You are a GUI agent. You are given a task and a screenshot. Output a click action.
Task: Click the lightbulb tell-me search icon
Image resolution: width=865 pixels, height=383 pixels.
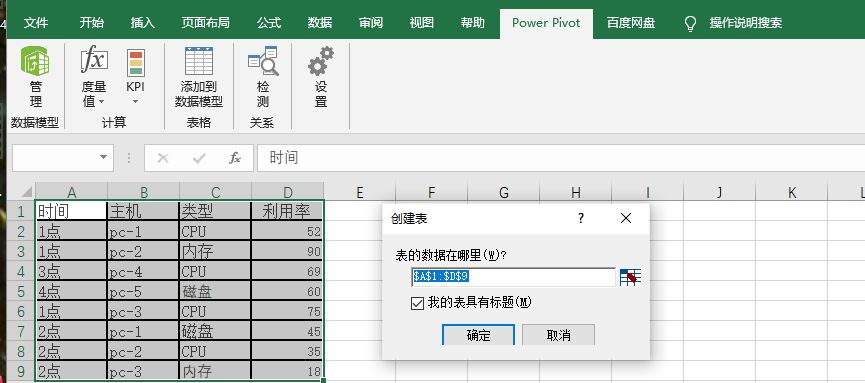click(x=690, y=23)
